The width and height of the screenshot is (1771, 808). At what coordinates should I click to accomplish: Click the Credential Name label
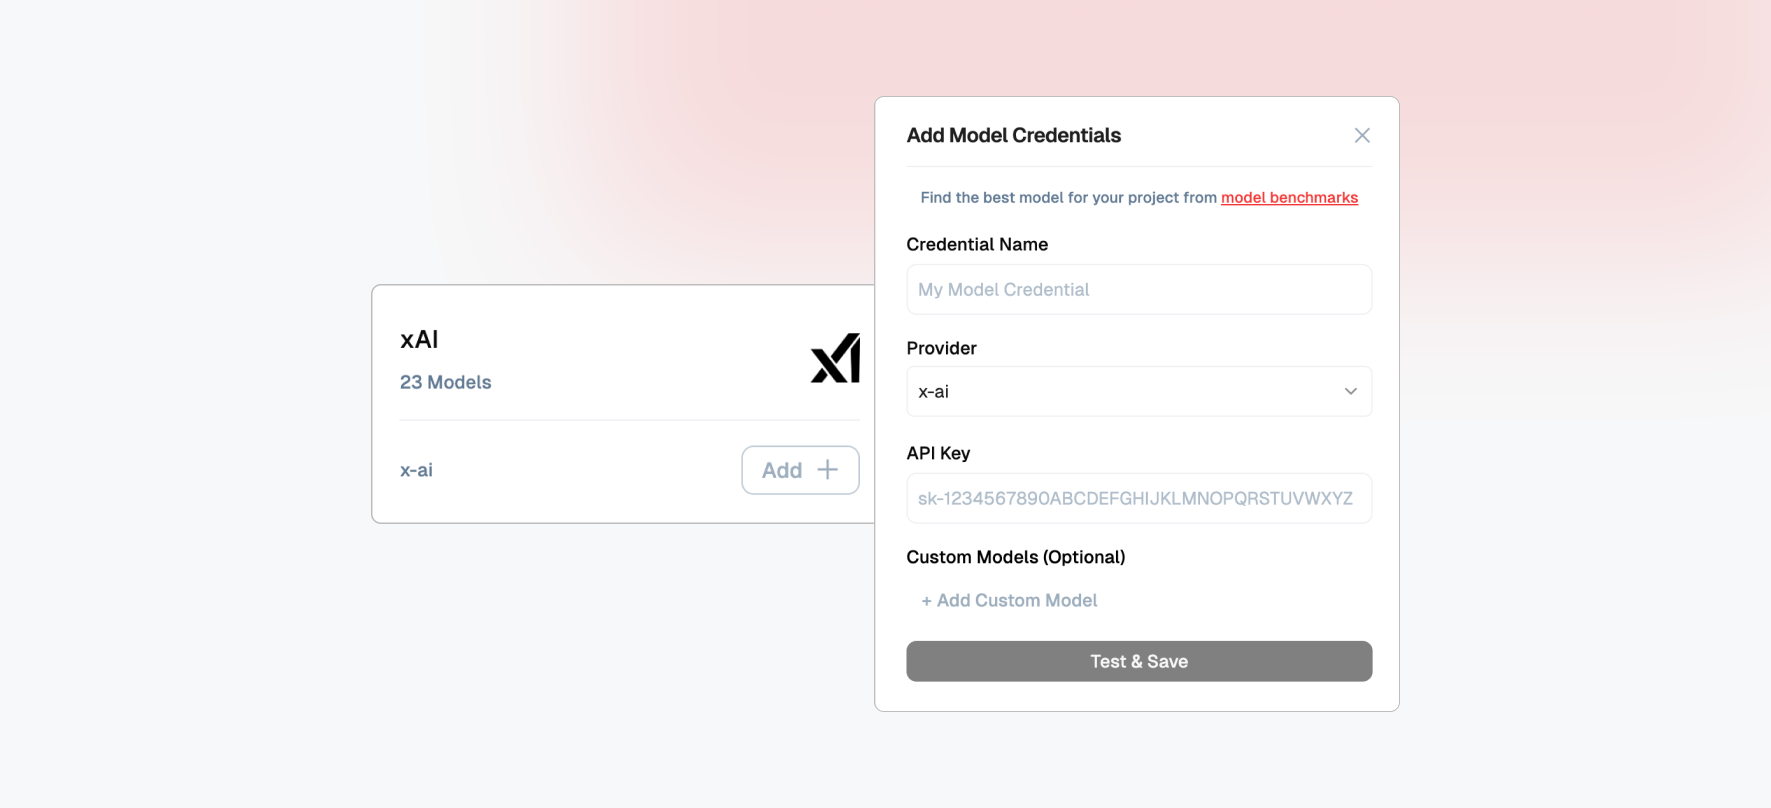coord(977,244)
